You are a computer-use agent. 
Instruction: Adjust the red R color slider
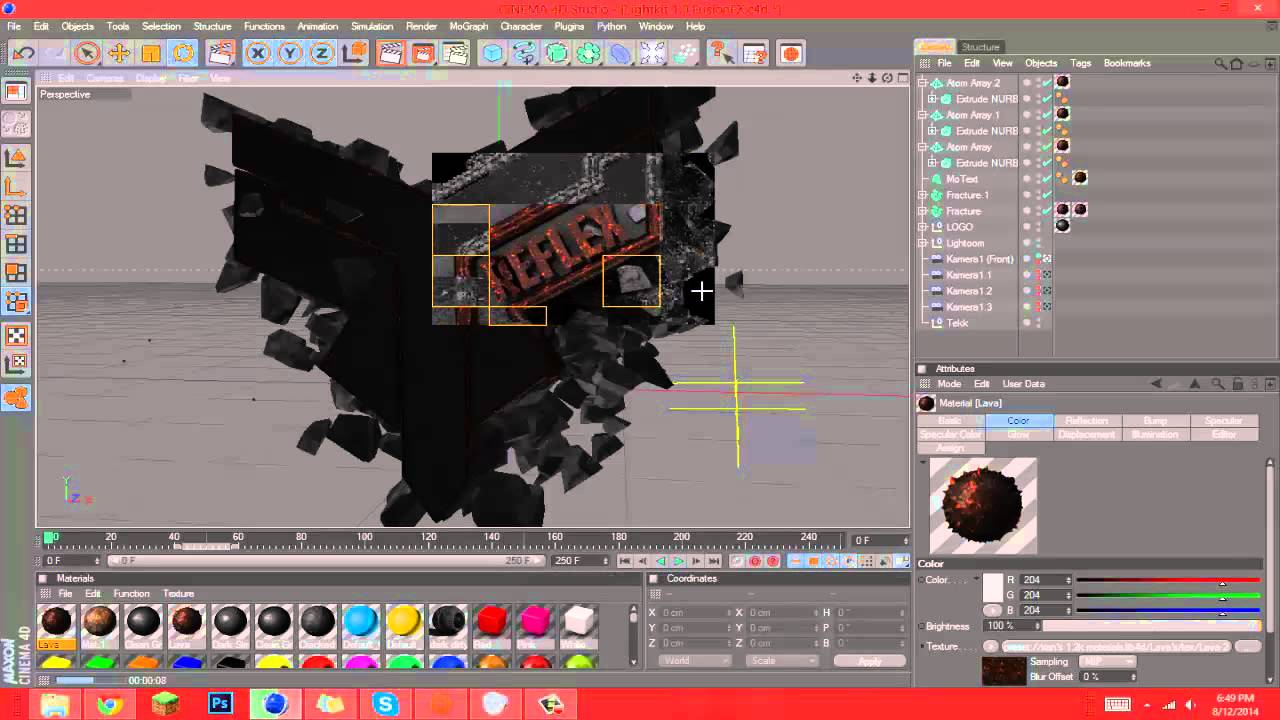click(x=1167, y=580)
